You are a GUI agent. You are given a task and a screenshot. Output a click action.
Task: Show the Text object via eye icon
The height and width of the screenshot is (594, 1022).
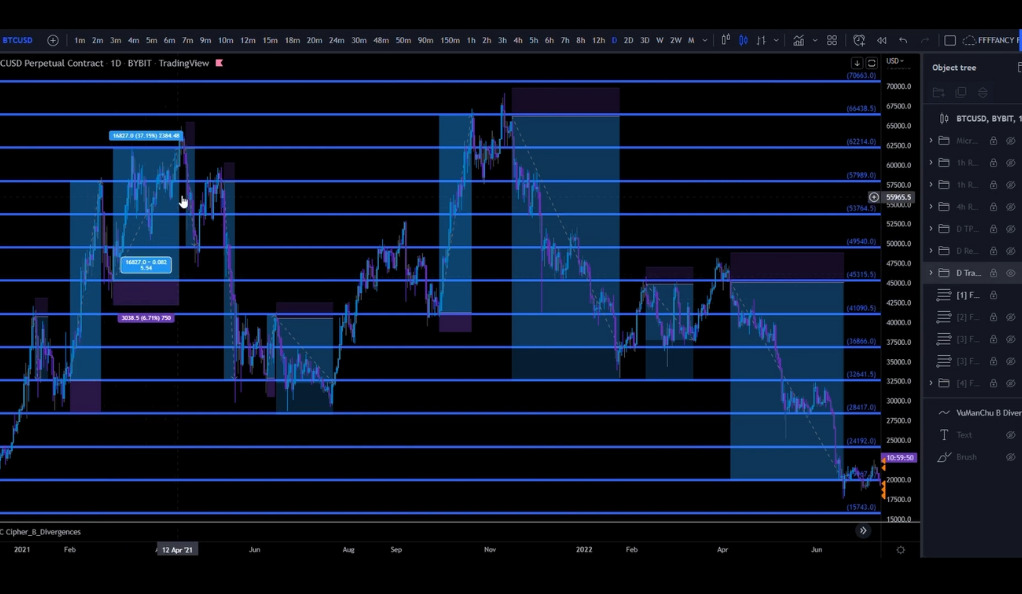pos(1010,435)
